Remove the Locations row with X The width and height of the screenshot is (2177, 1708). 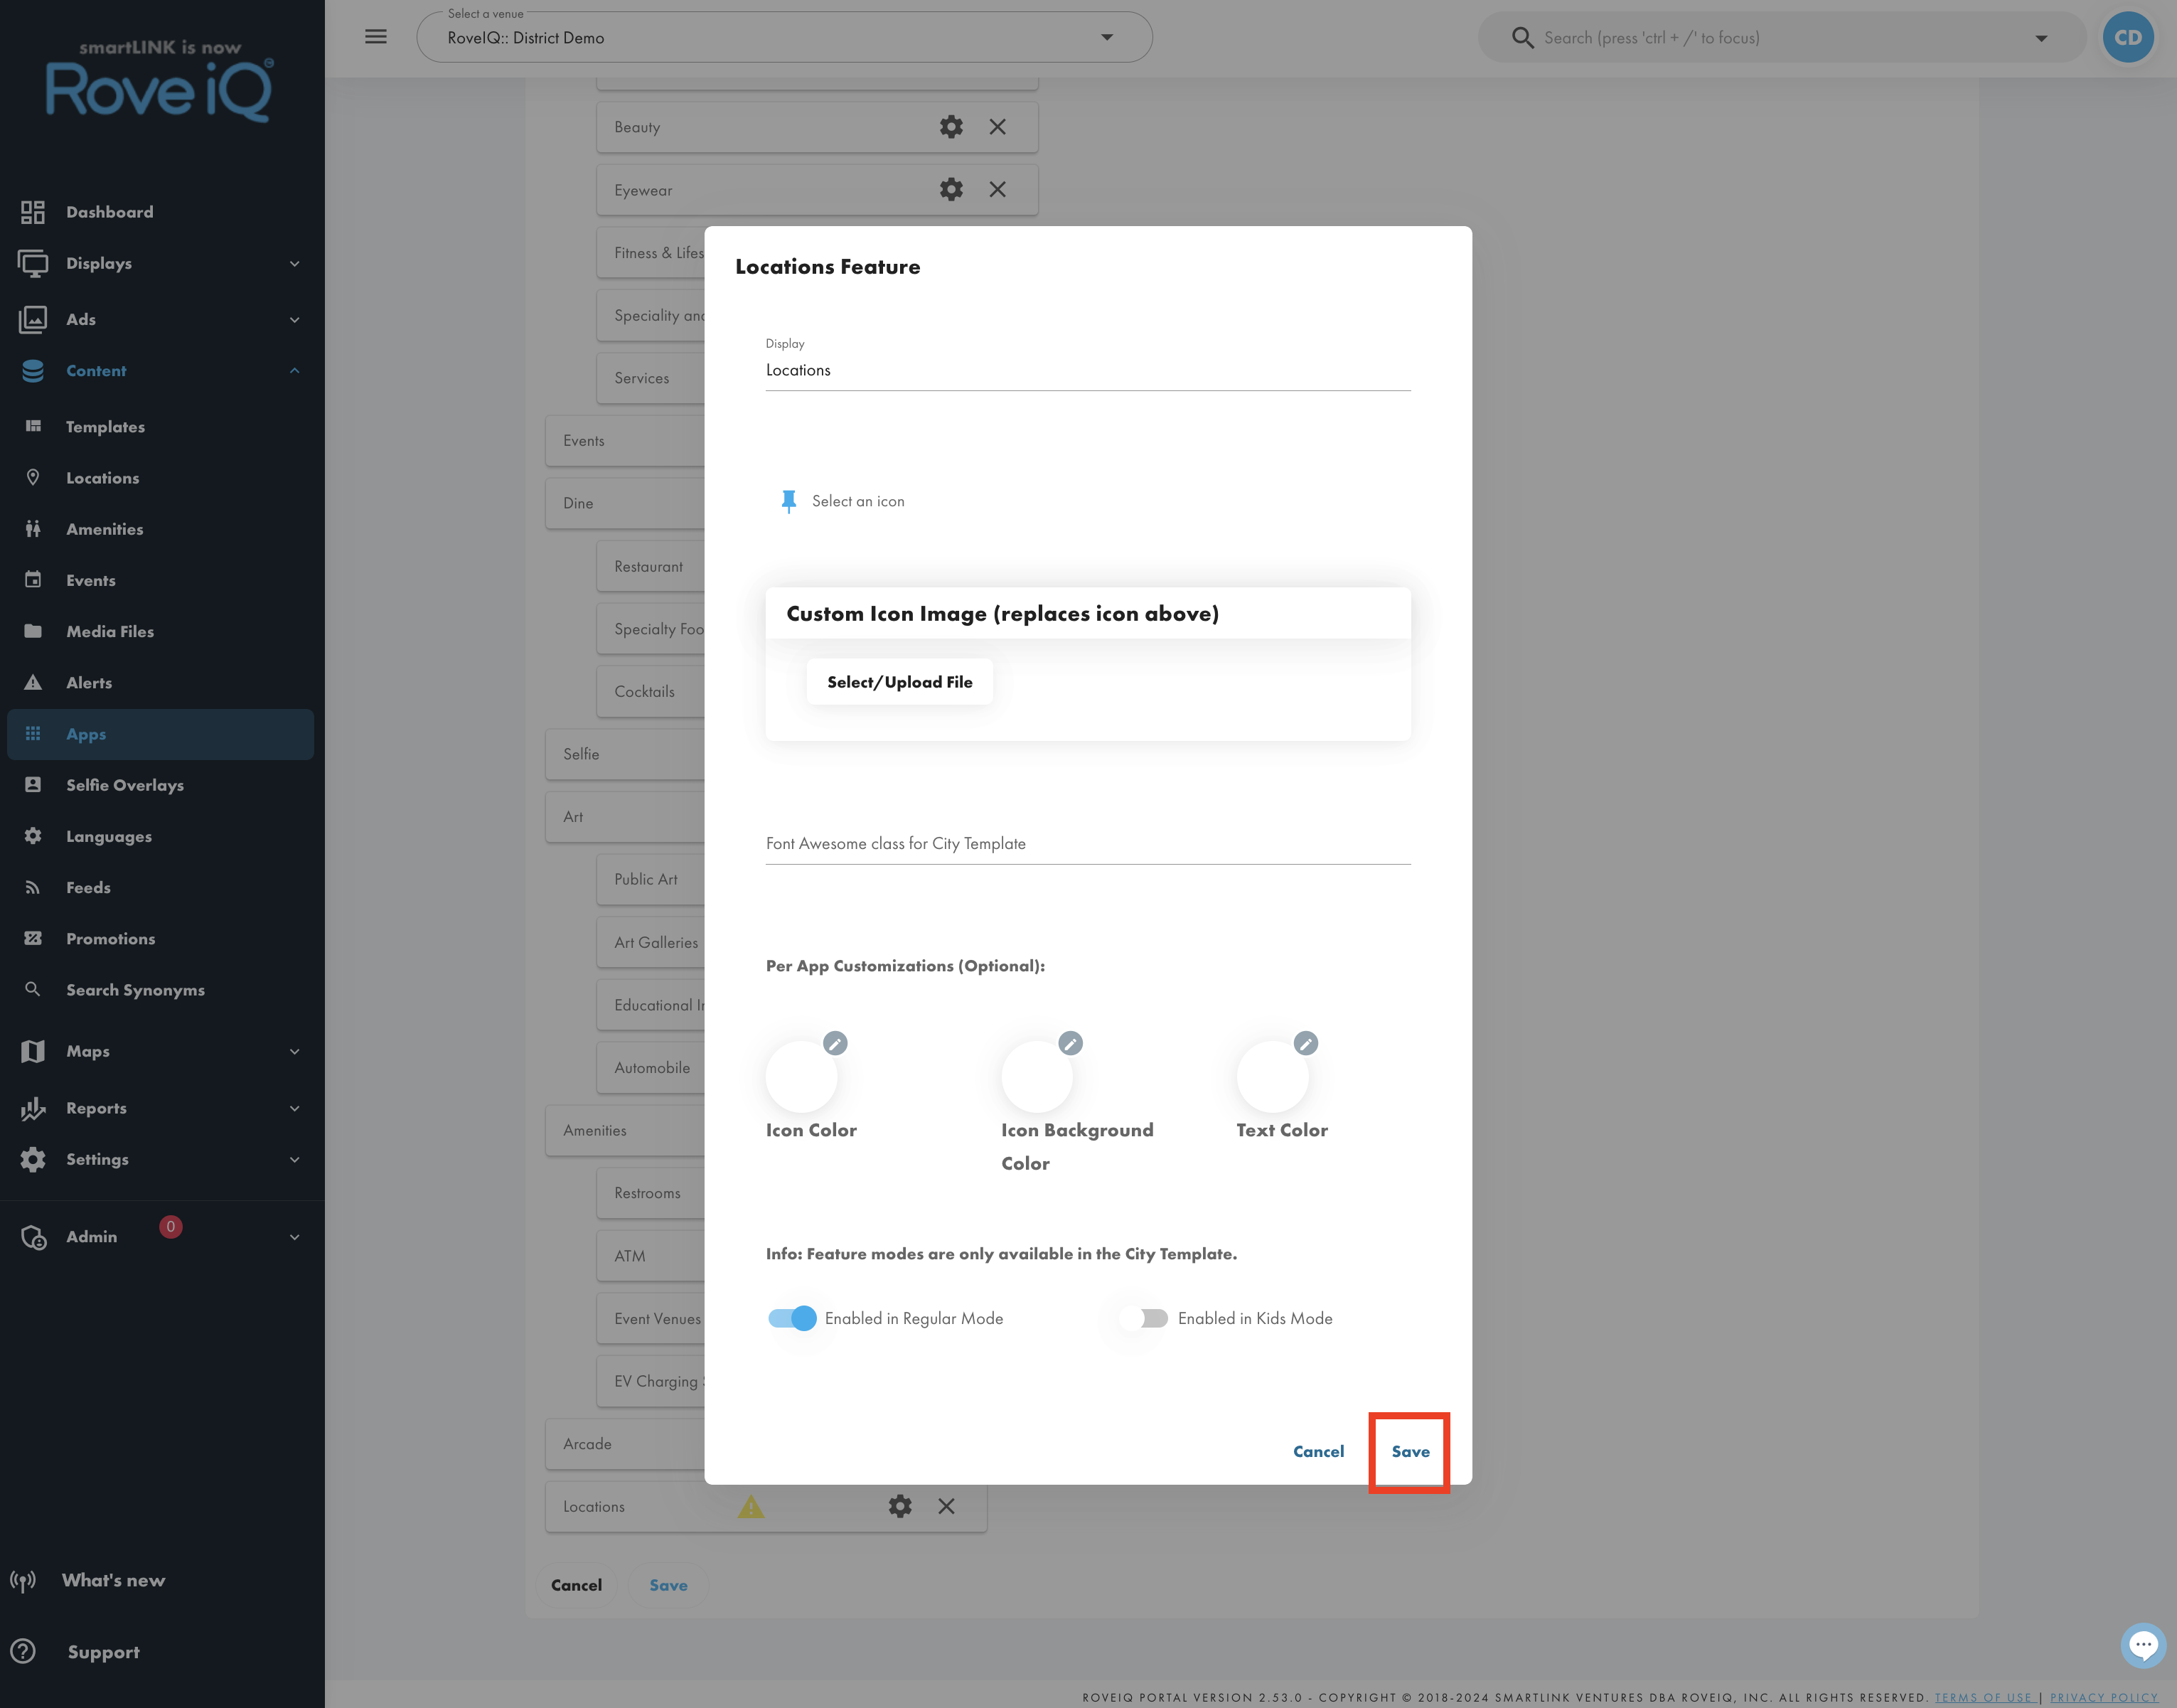point(946,1506)
